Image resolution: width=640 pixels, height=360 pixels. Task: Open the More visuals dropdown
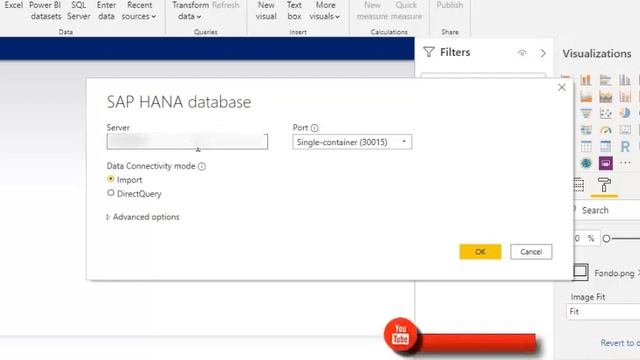click(x=324, y=11)
